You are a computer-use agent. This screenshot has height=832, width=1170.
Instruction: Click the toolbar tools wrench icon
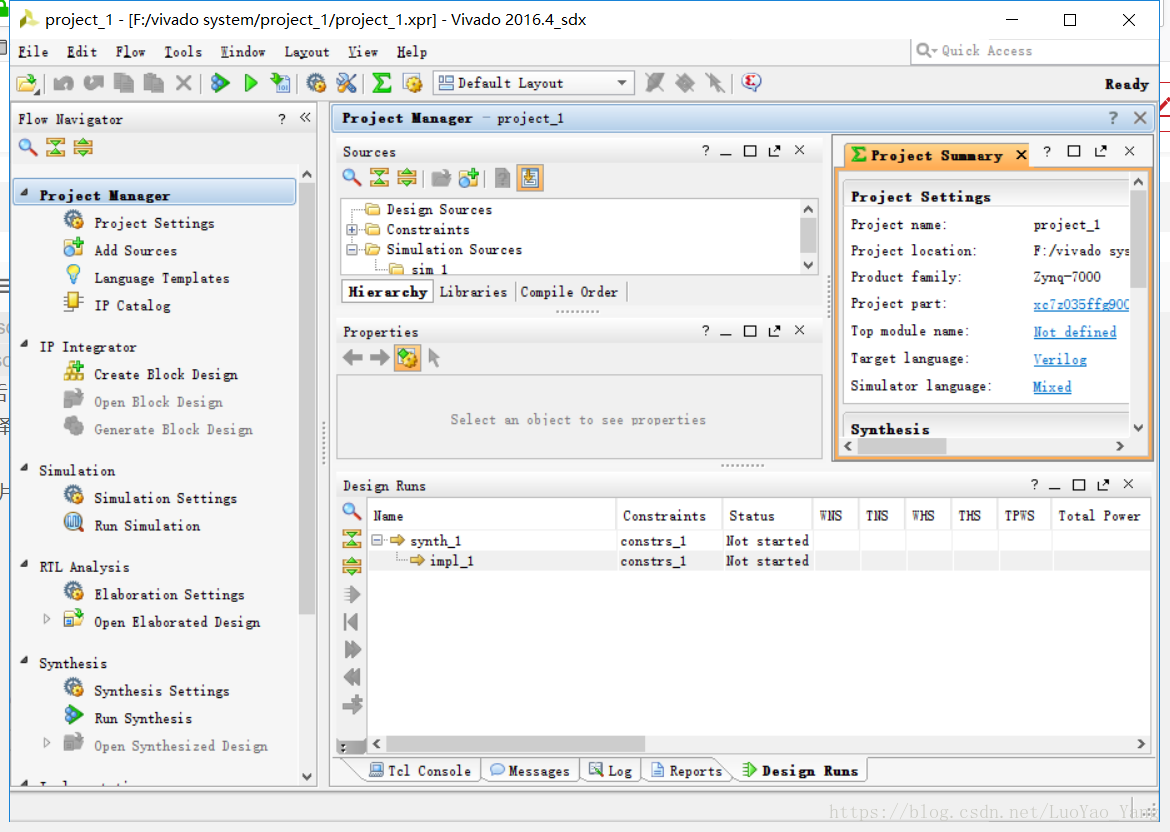pos(346,83)
